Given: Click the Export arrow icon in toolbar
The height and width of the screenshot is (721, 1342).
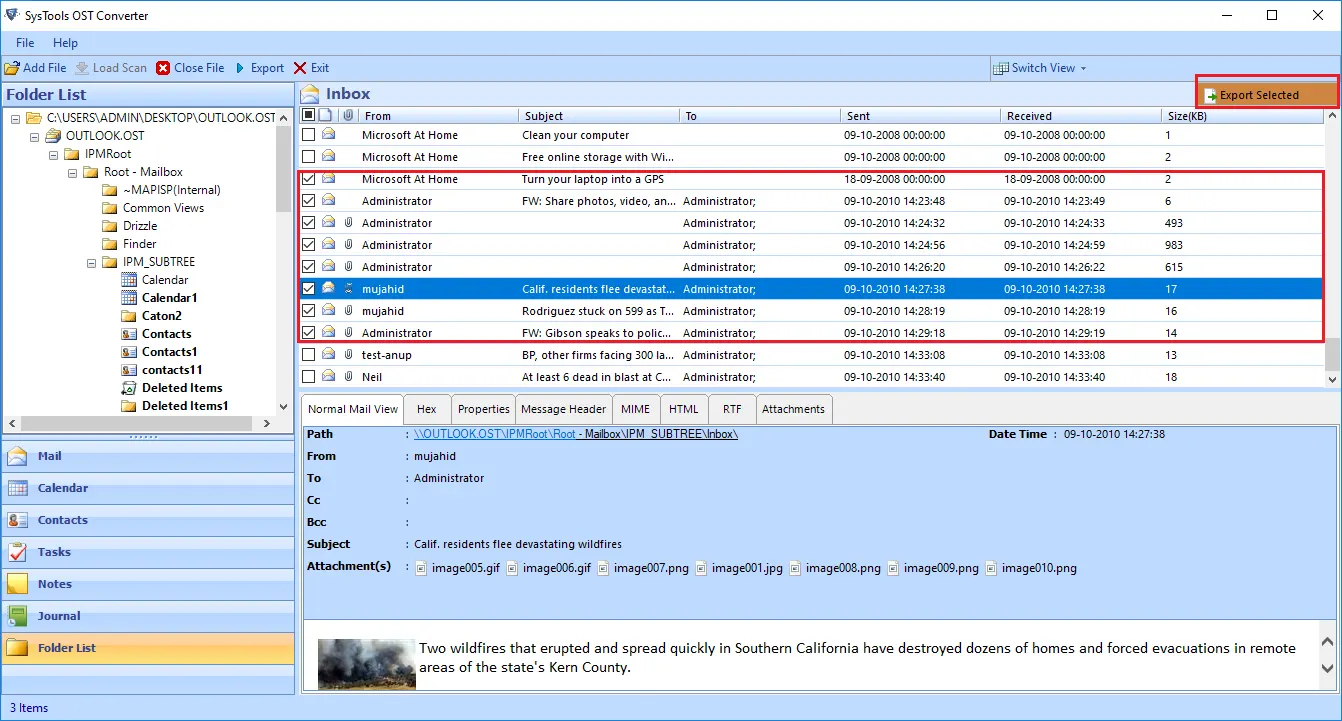Looking at the screenshot, I should tap(240, 68).
